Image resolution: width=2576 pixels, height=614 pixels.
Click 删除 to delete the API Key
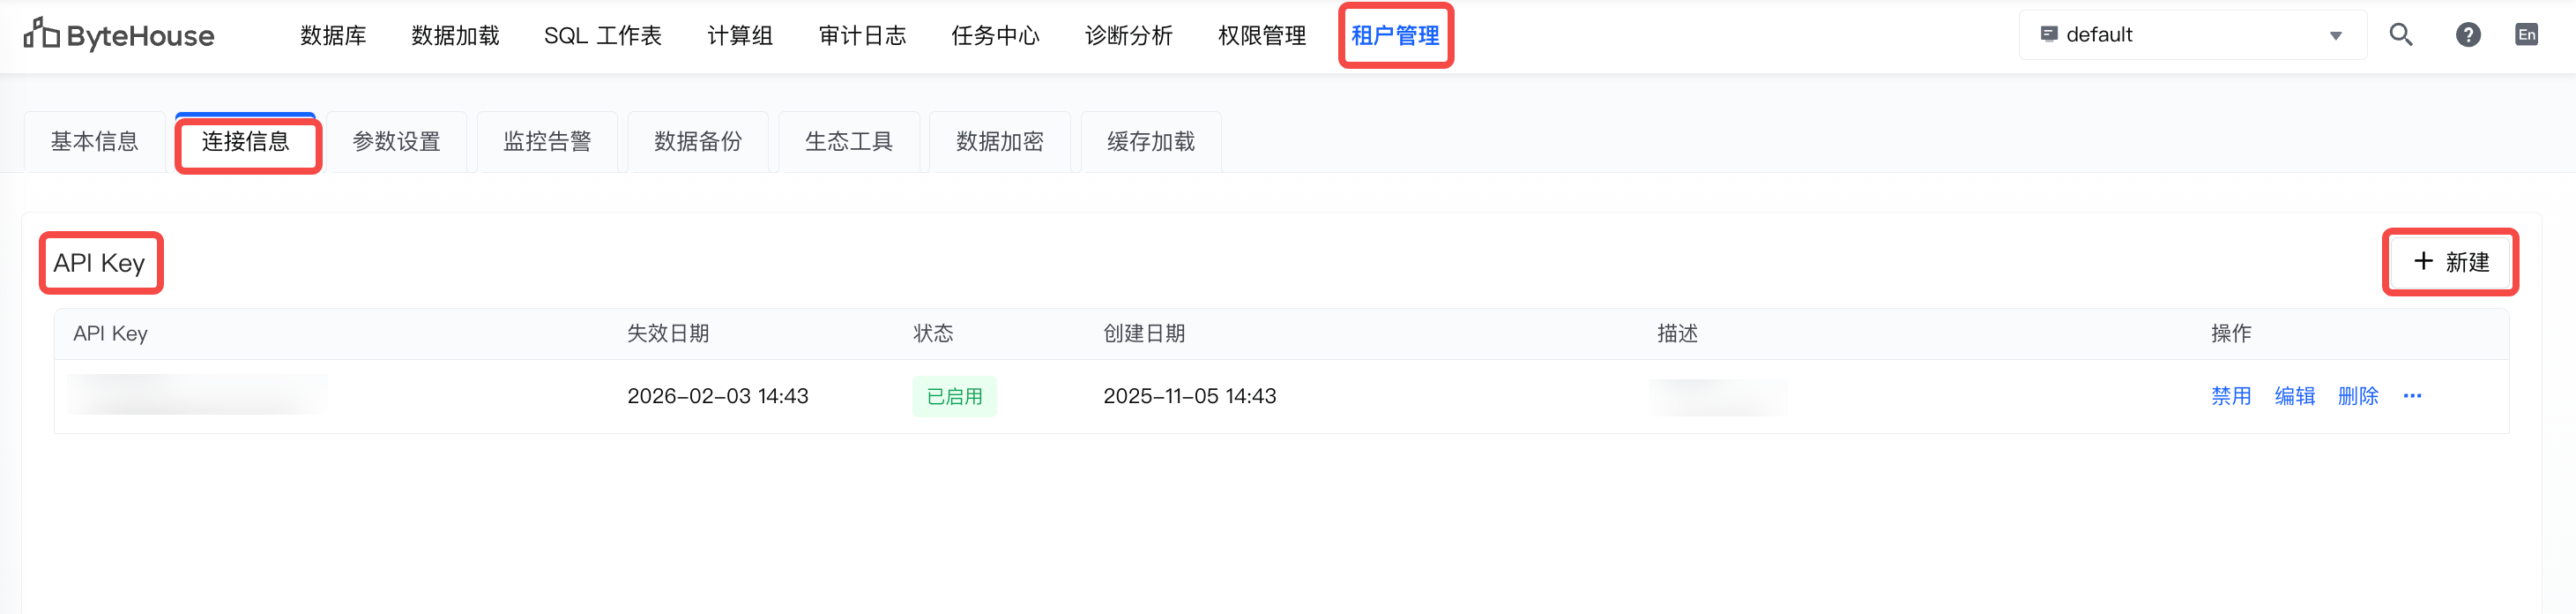click(2357, 396)
